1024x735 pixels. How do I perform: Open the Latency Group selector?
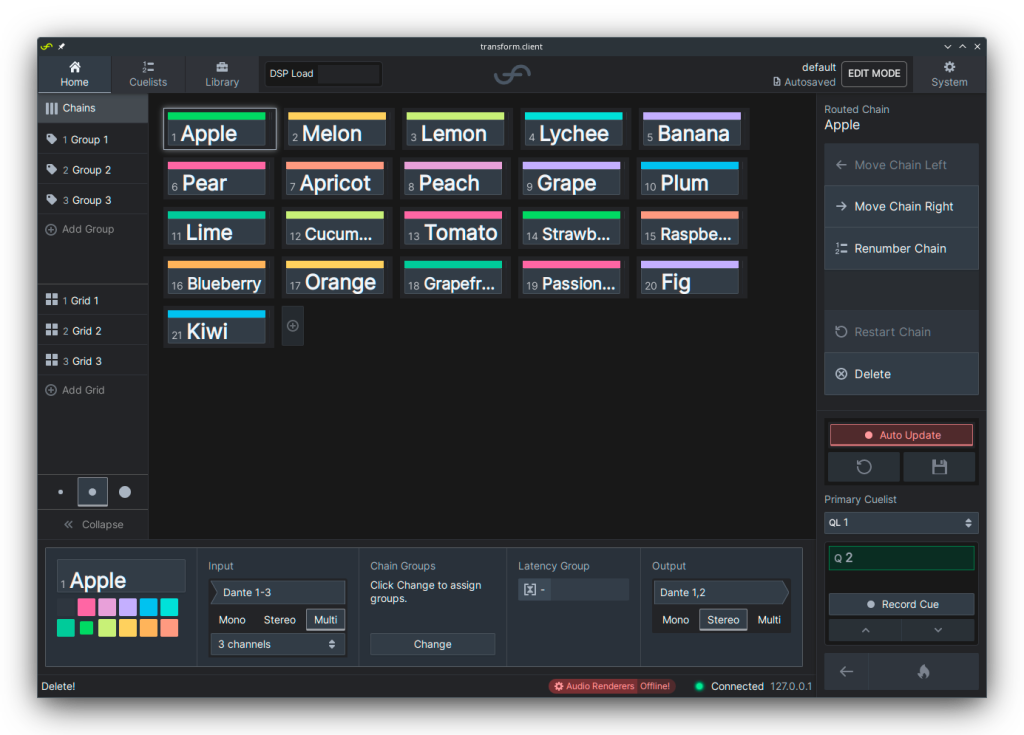click(x=573, y=589)
